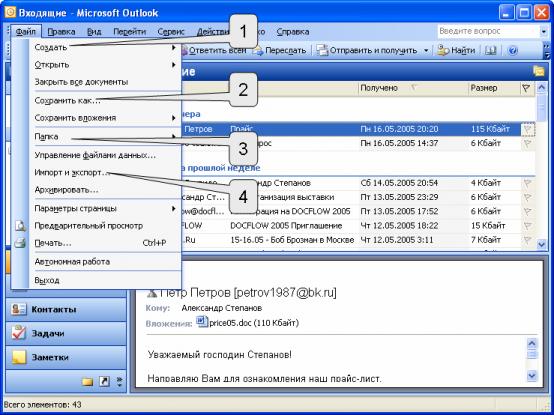The height and width of the screenshot is (415, 554).
Task: Click the flag column header
Action: click(x=526, y=88)
